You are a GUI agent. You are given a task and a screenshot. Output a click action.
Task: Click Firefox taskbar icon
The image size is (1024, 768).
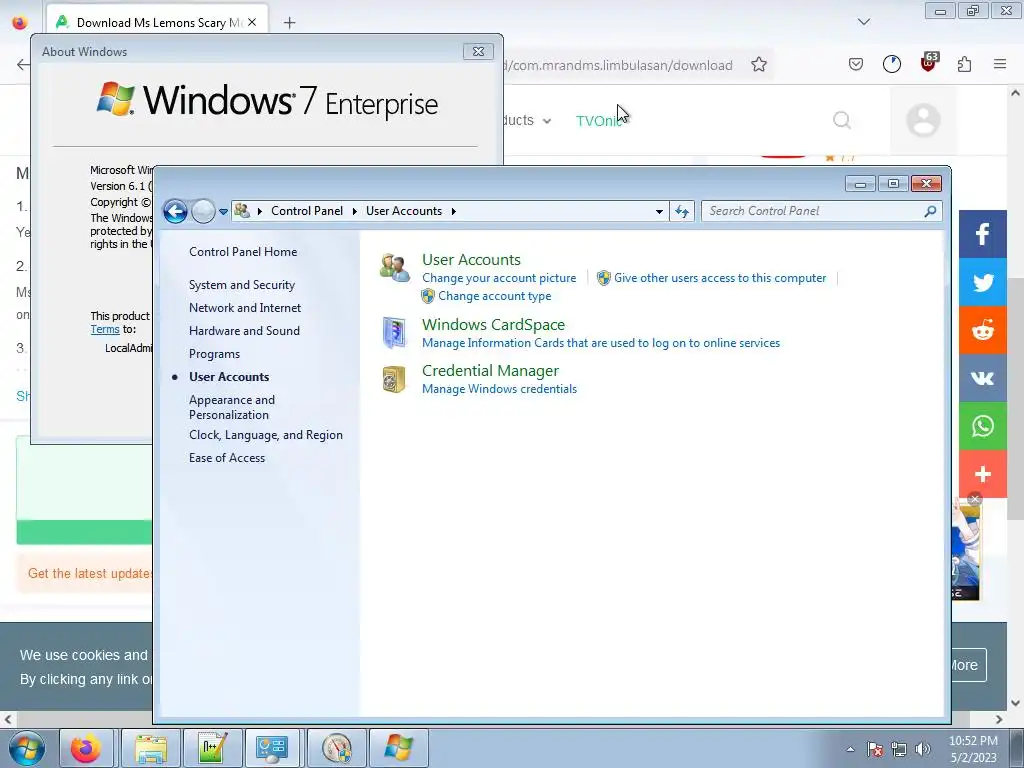[86, 748]
